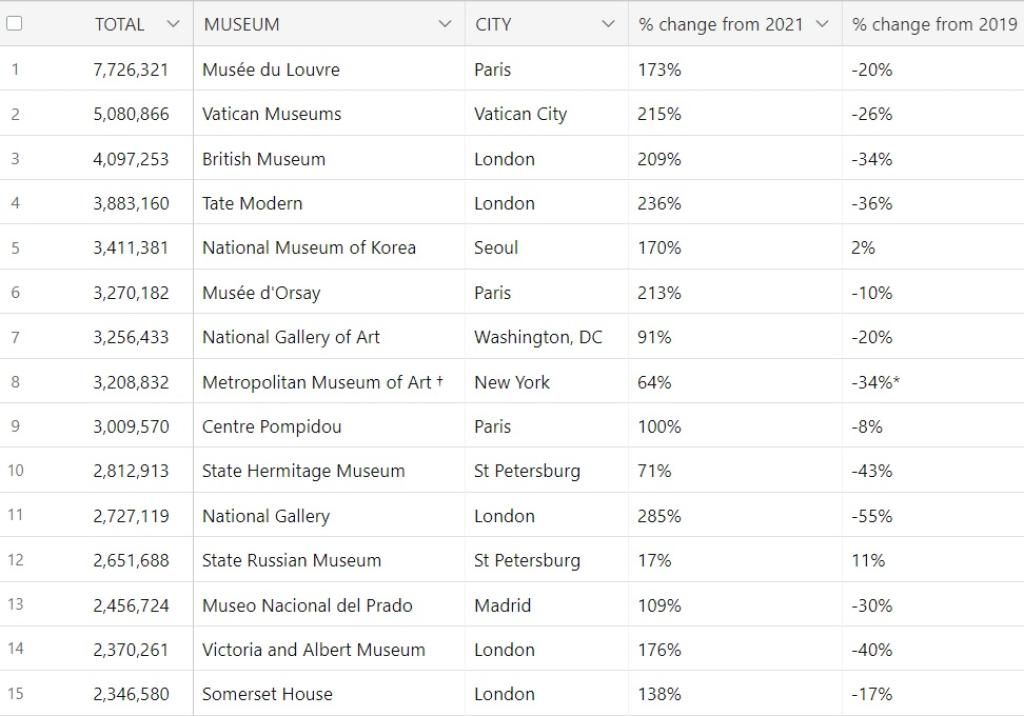Screen dimensions: 1024x716
Task: Click the Somerset House total 2,346,580
Action: click(131, 694)
